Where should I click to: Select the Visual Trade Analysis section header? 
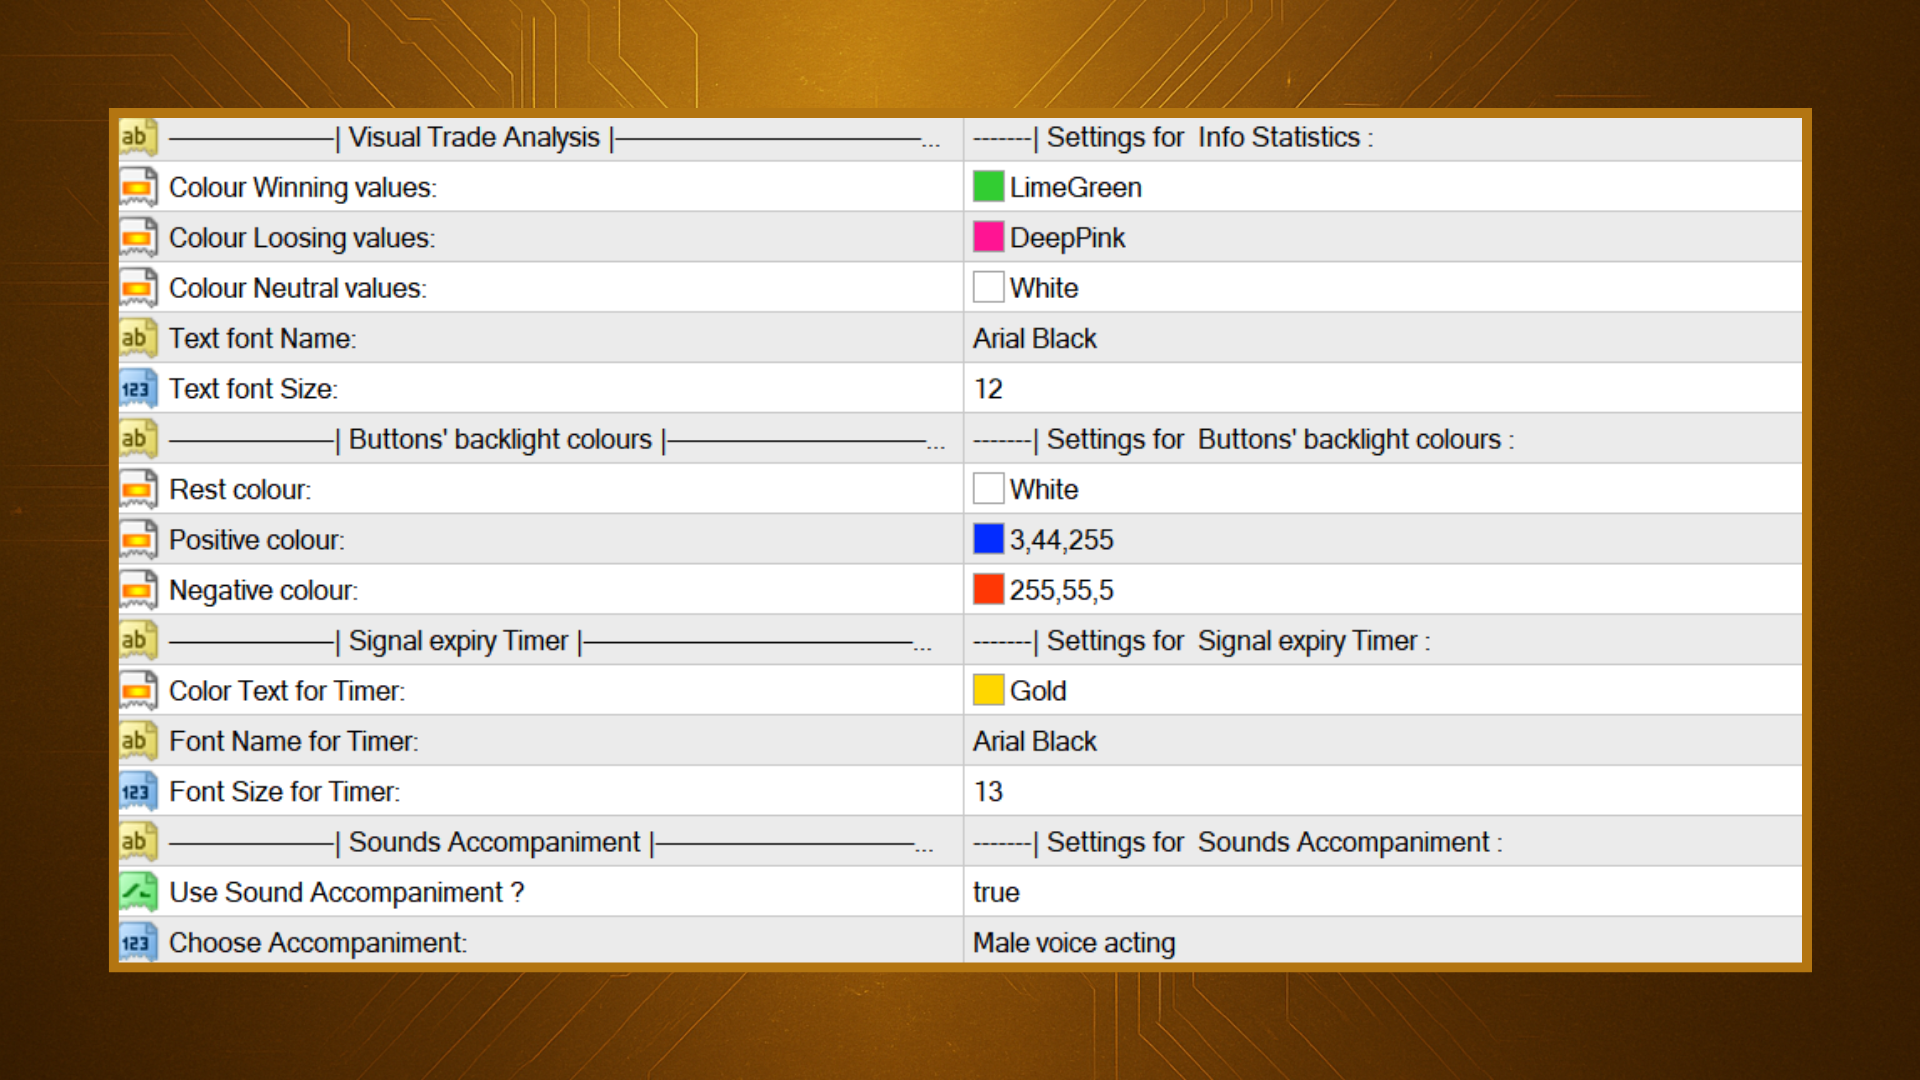(x=474, y=137)
